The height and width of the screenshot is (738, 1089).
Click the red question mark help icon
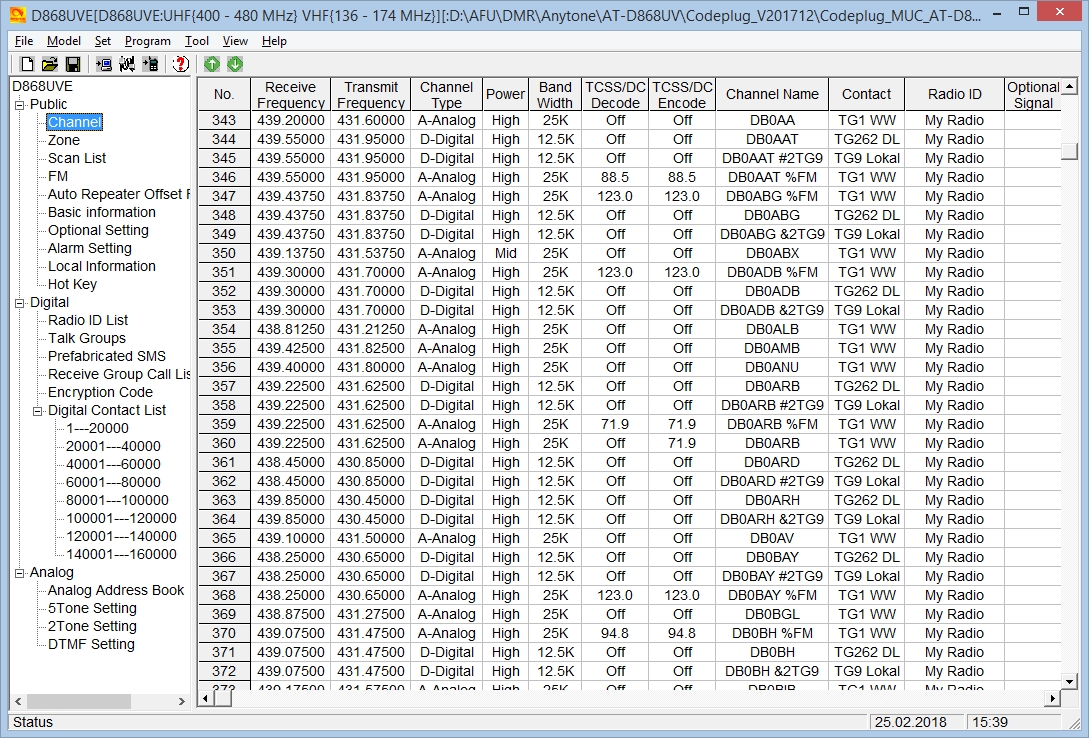click(180, 64)
